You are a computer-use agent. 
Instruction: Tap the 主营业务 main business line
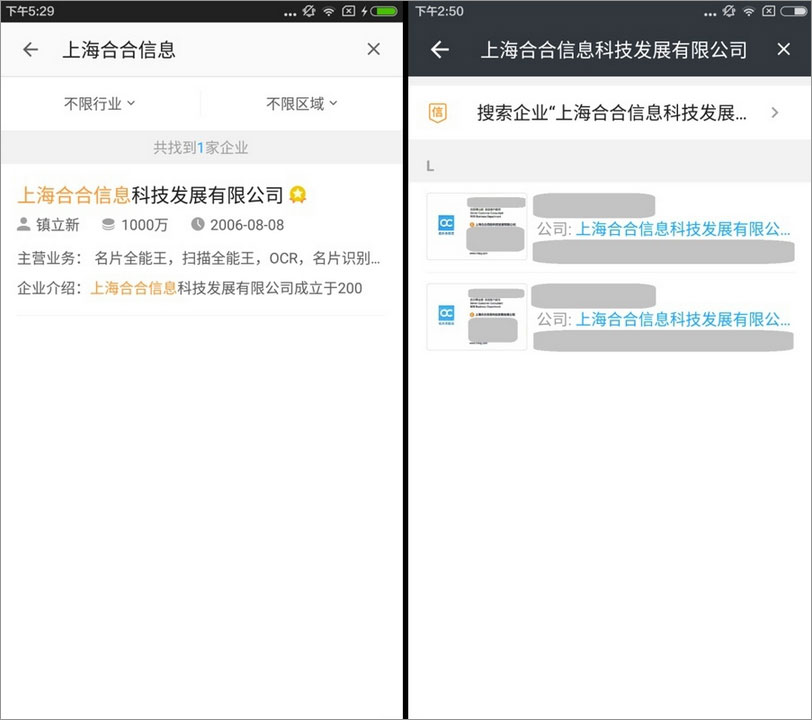[198, 258]
